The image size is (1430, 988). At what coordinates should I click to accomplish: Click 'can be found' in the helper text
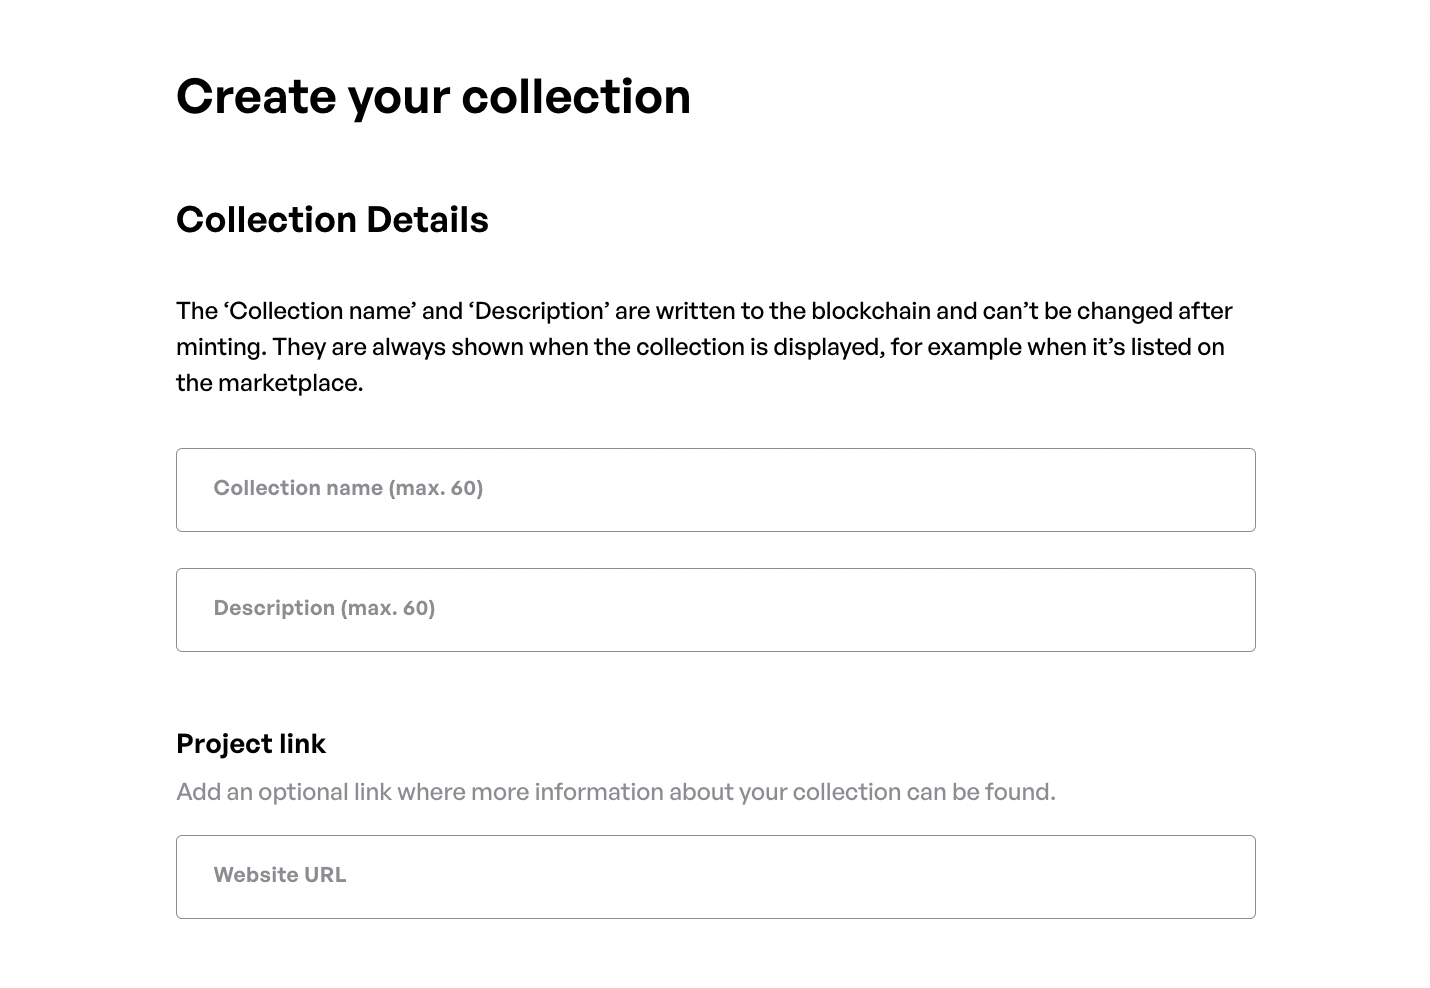980,792
